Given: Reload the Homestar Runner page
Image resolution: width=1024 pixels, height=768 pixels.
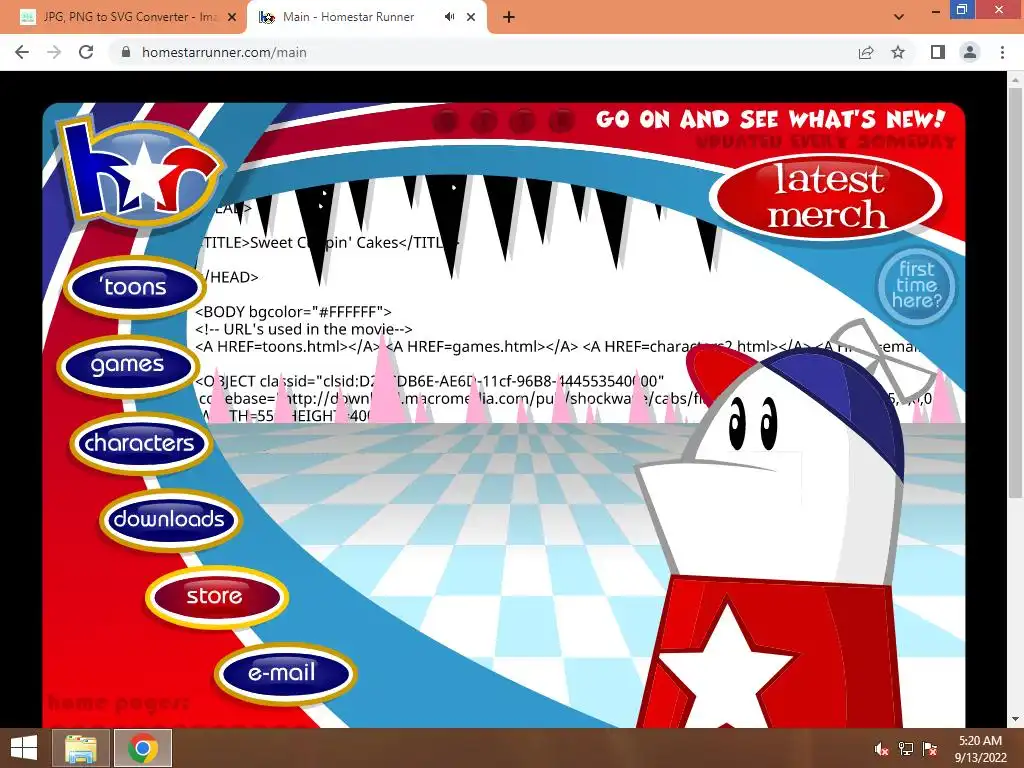Looking at the screenshot, I should coord(86,52).
